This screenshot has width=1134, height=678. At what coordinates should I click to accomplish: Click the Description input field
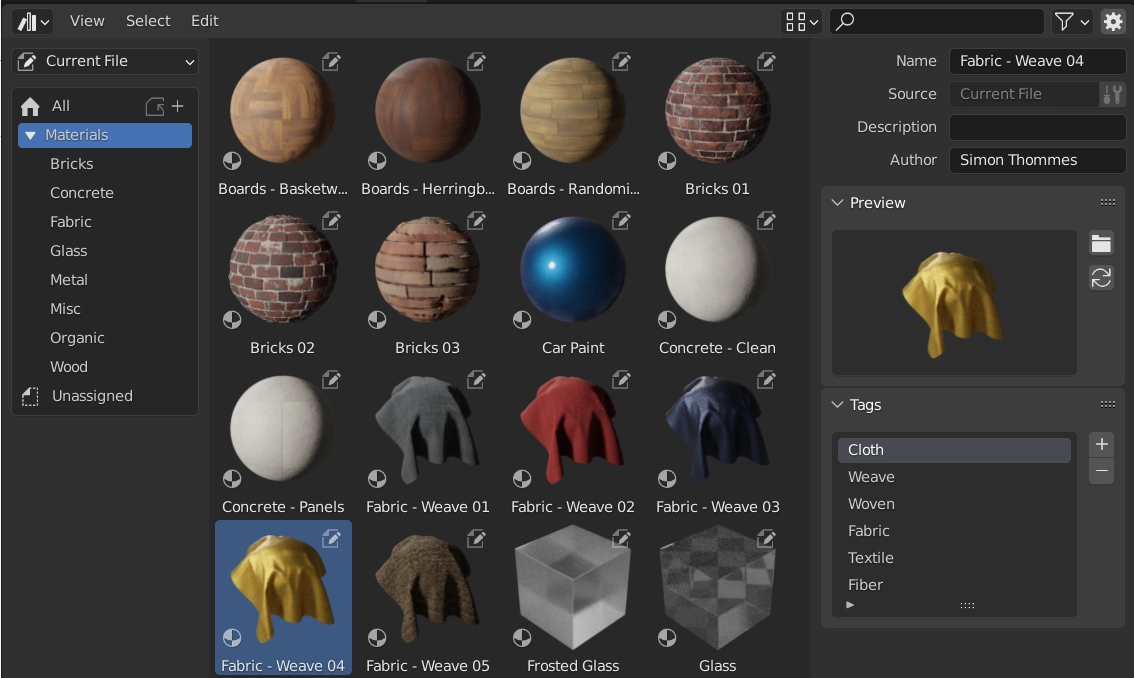pos(1037,127)
